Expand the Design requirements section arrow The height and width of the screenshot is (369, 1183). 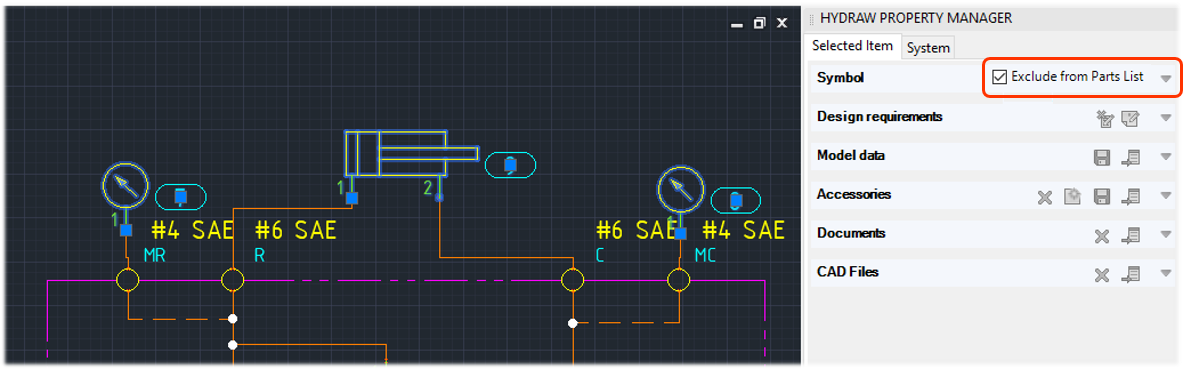[x=1166, y=118]
